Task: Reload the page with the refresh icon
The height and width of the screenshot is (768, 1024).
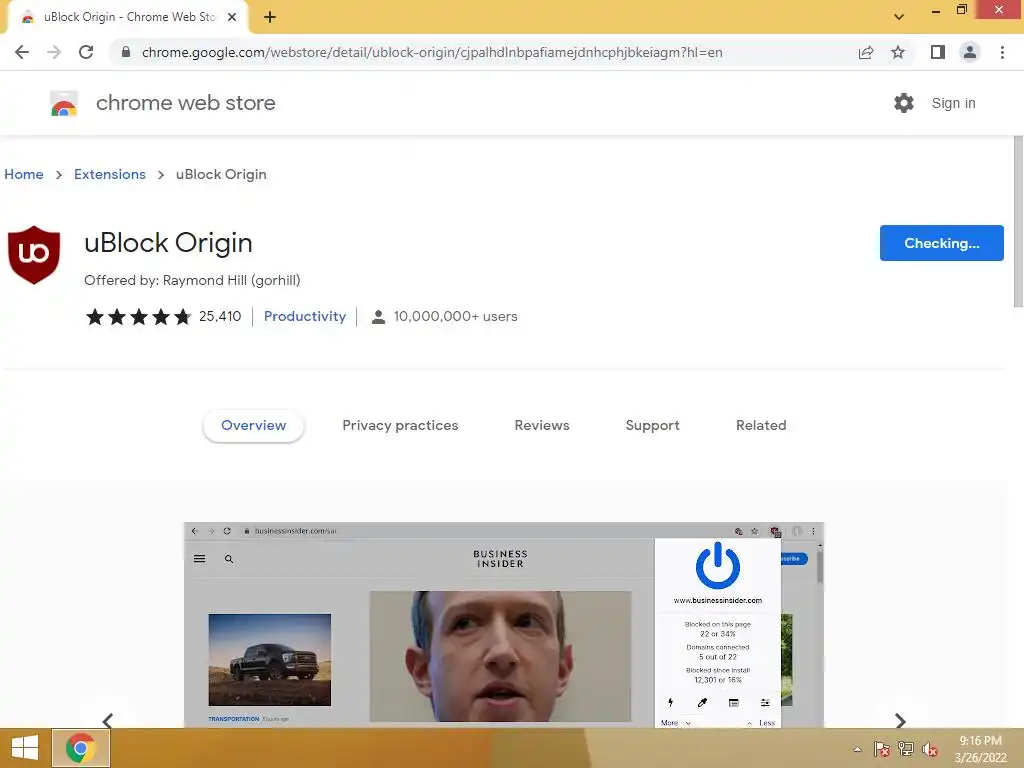Action: (x=86, y=52)
